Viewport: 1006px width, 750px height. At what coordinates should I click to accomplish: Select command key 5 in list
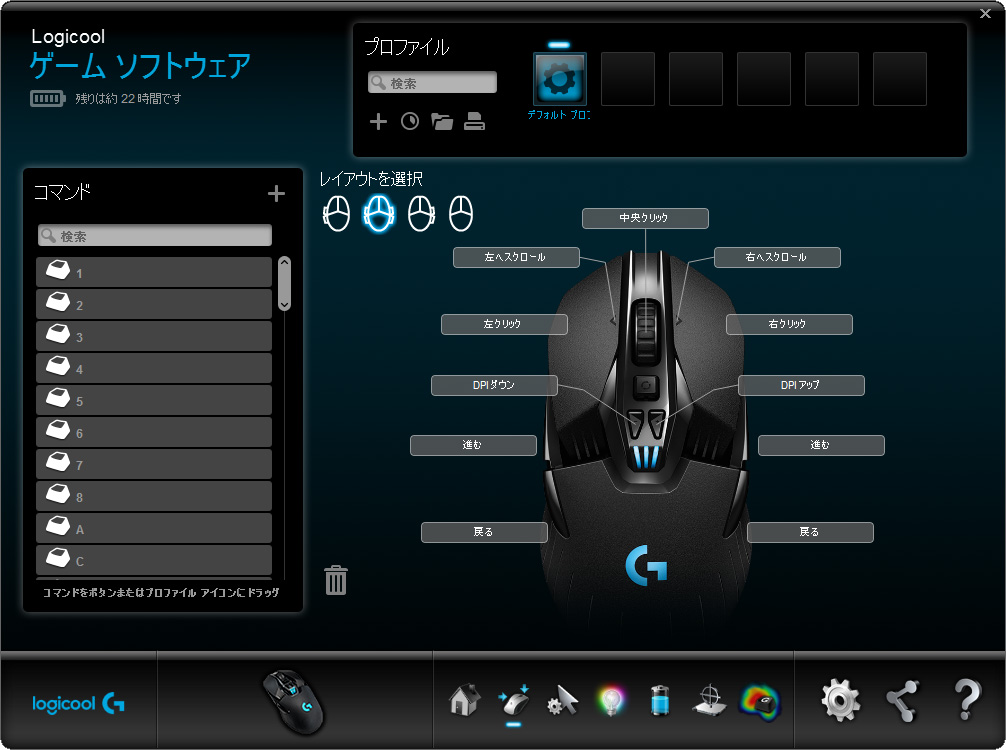click(154, 400)
